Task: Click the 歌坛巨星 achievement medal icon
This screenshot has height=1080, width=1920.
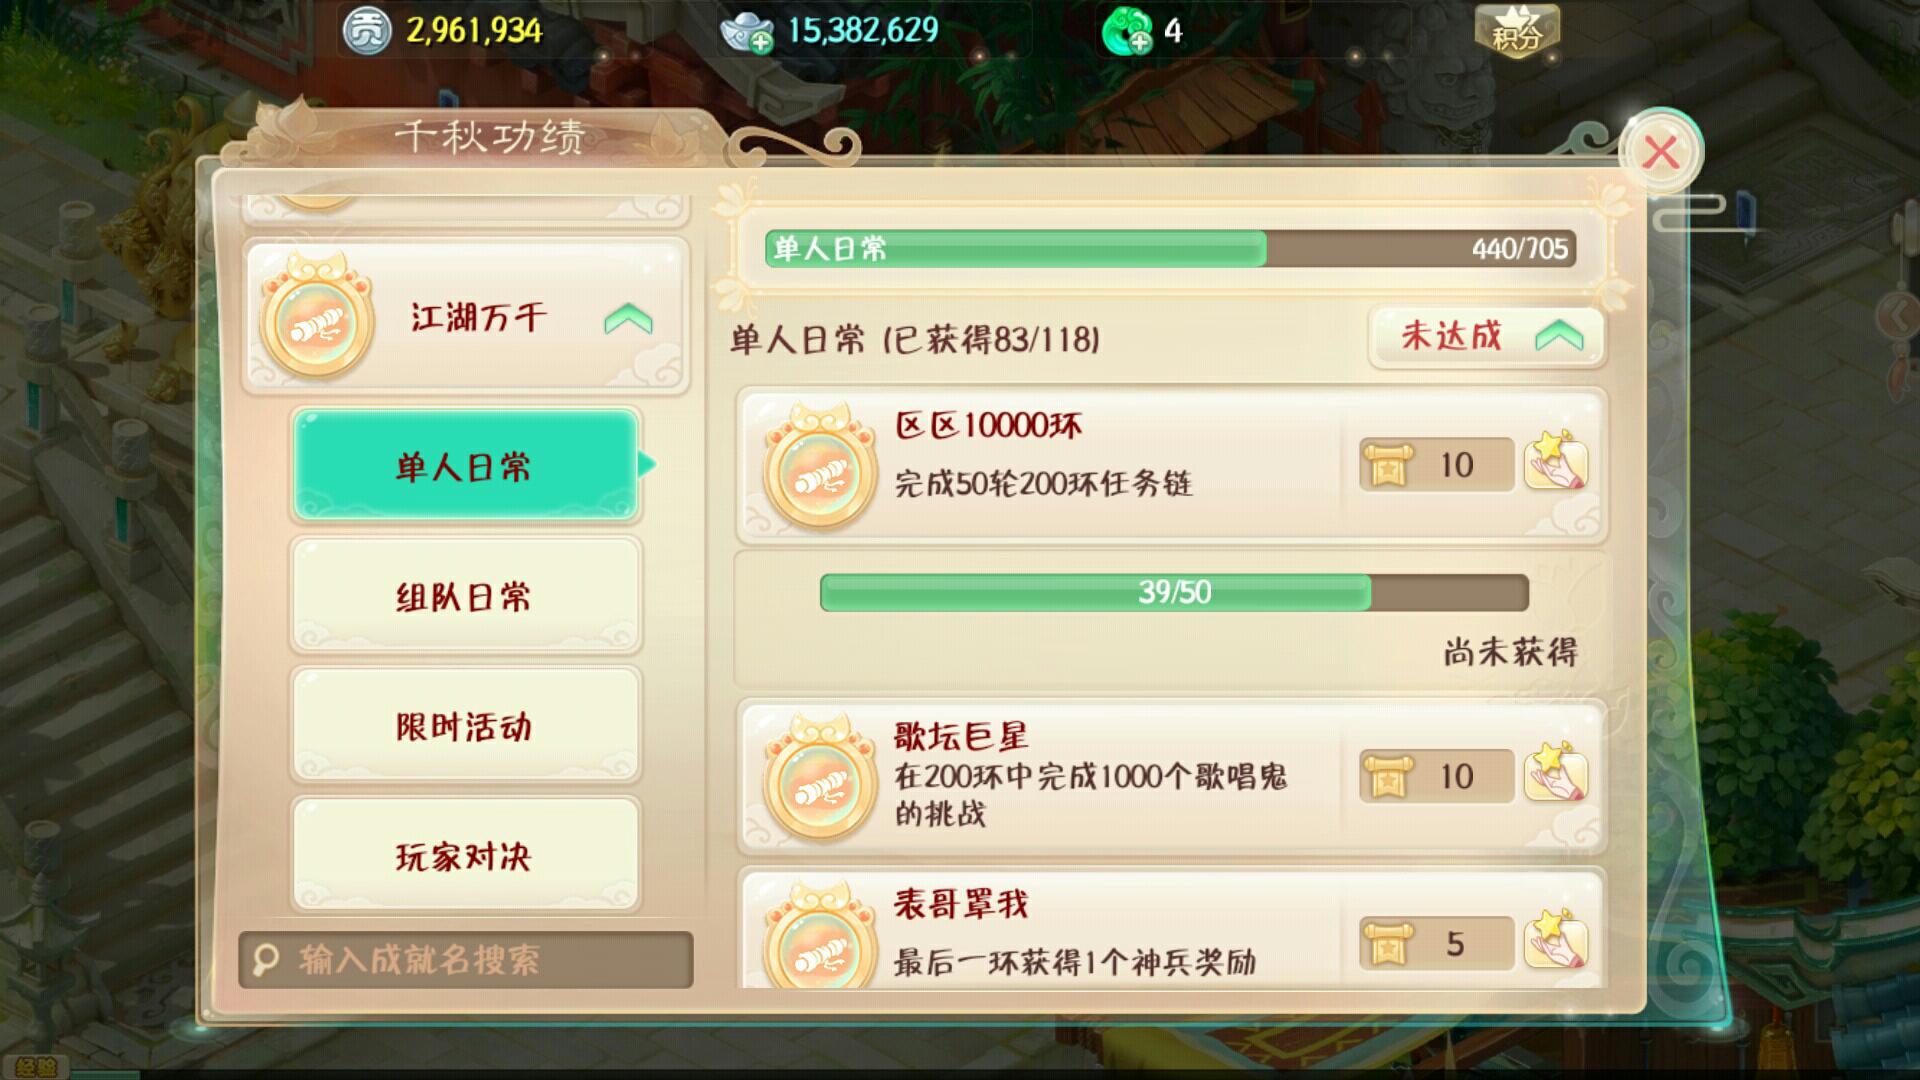Action: [819, 778]
